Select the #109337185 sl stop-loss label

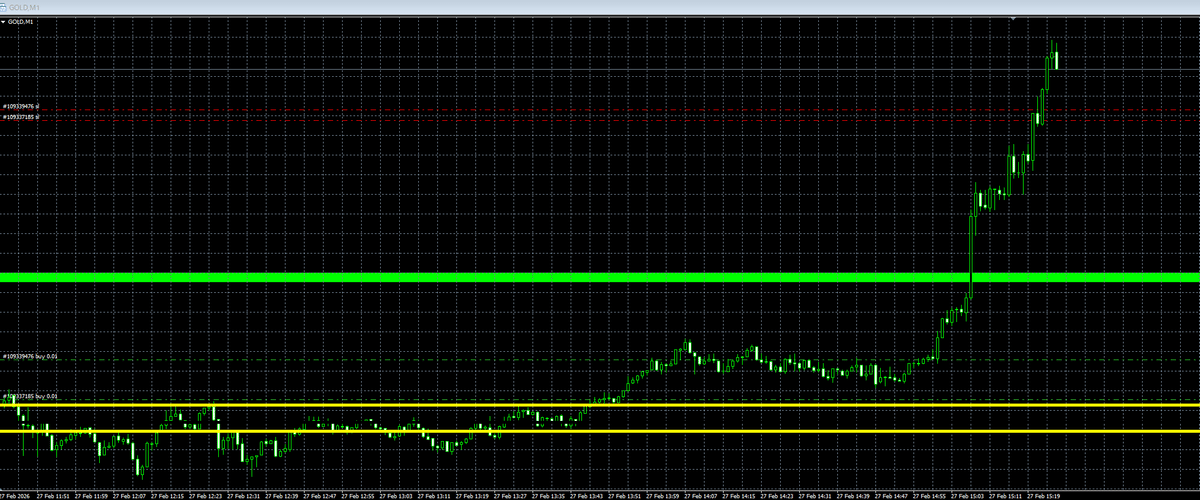coord(20,117)
